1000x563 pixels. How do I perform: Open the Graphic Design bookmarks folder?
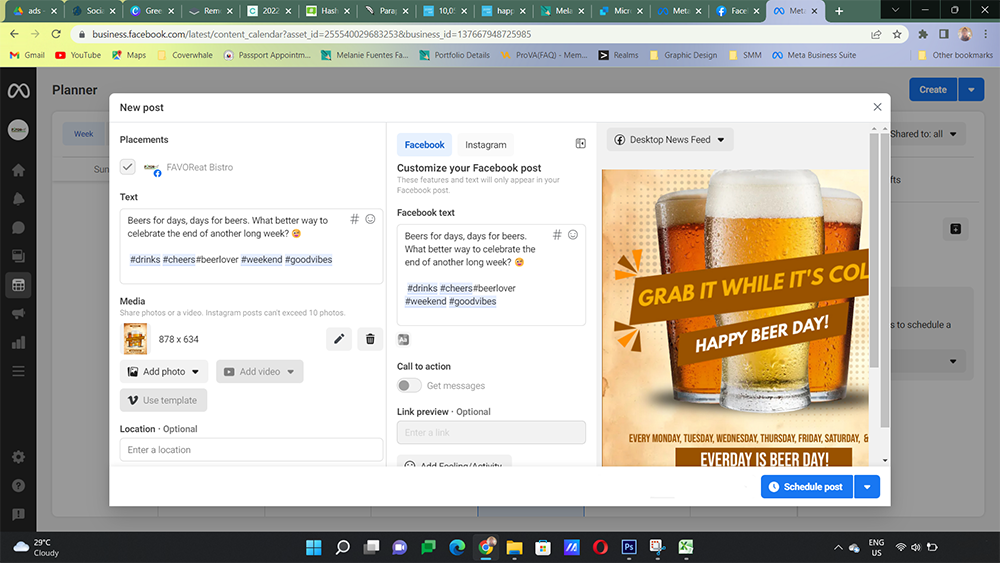(x=683, y=55)
